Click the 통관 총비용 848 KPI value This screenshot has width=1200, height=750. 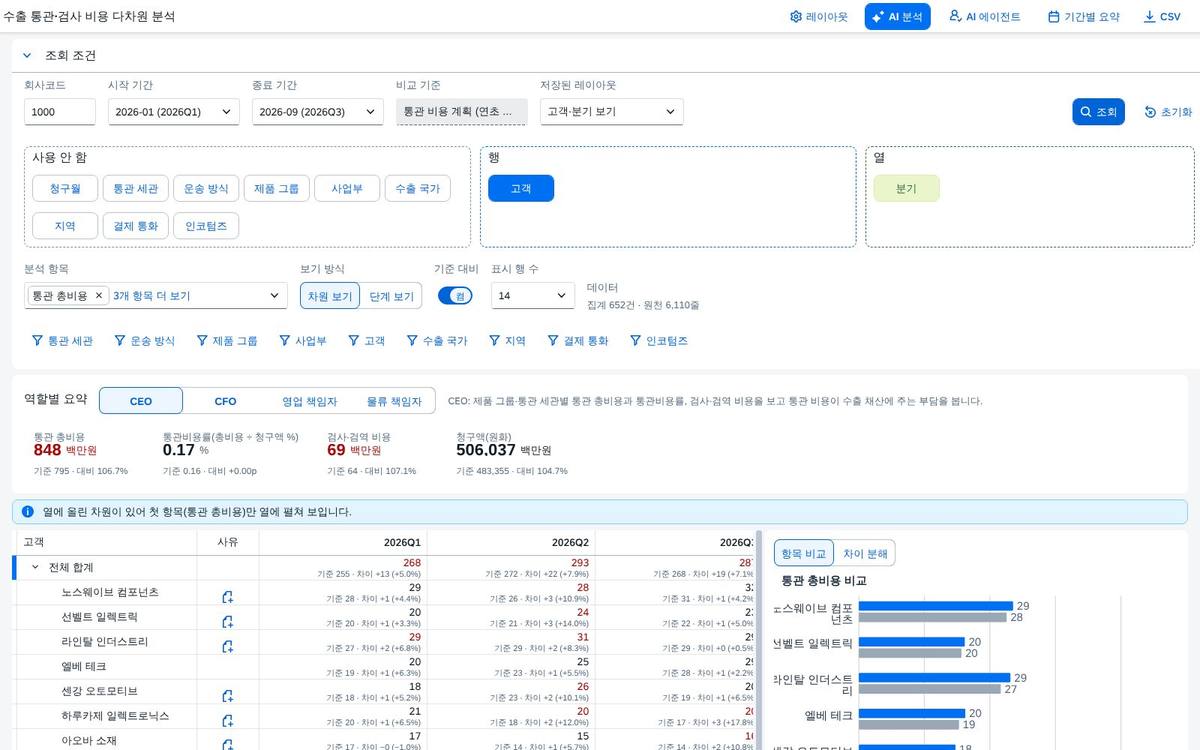(48, 450)
